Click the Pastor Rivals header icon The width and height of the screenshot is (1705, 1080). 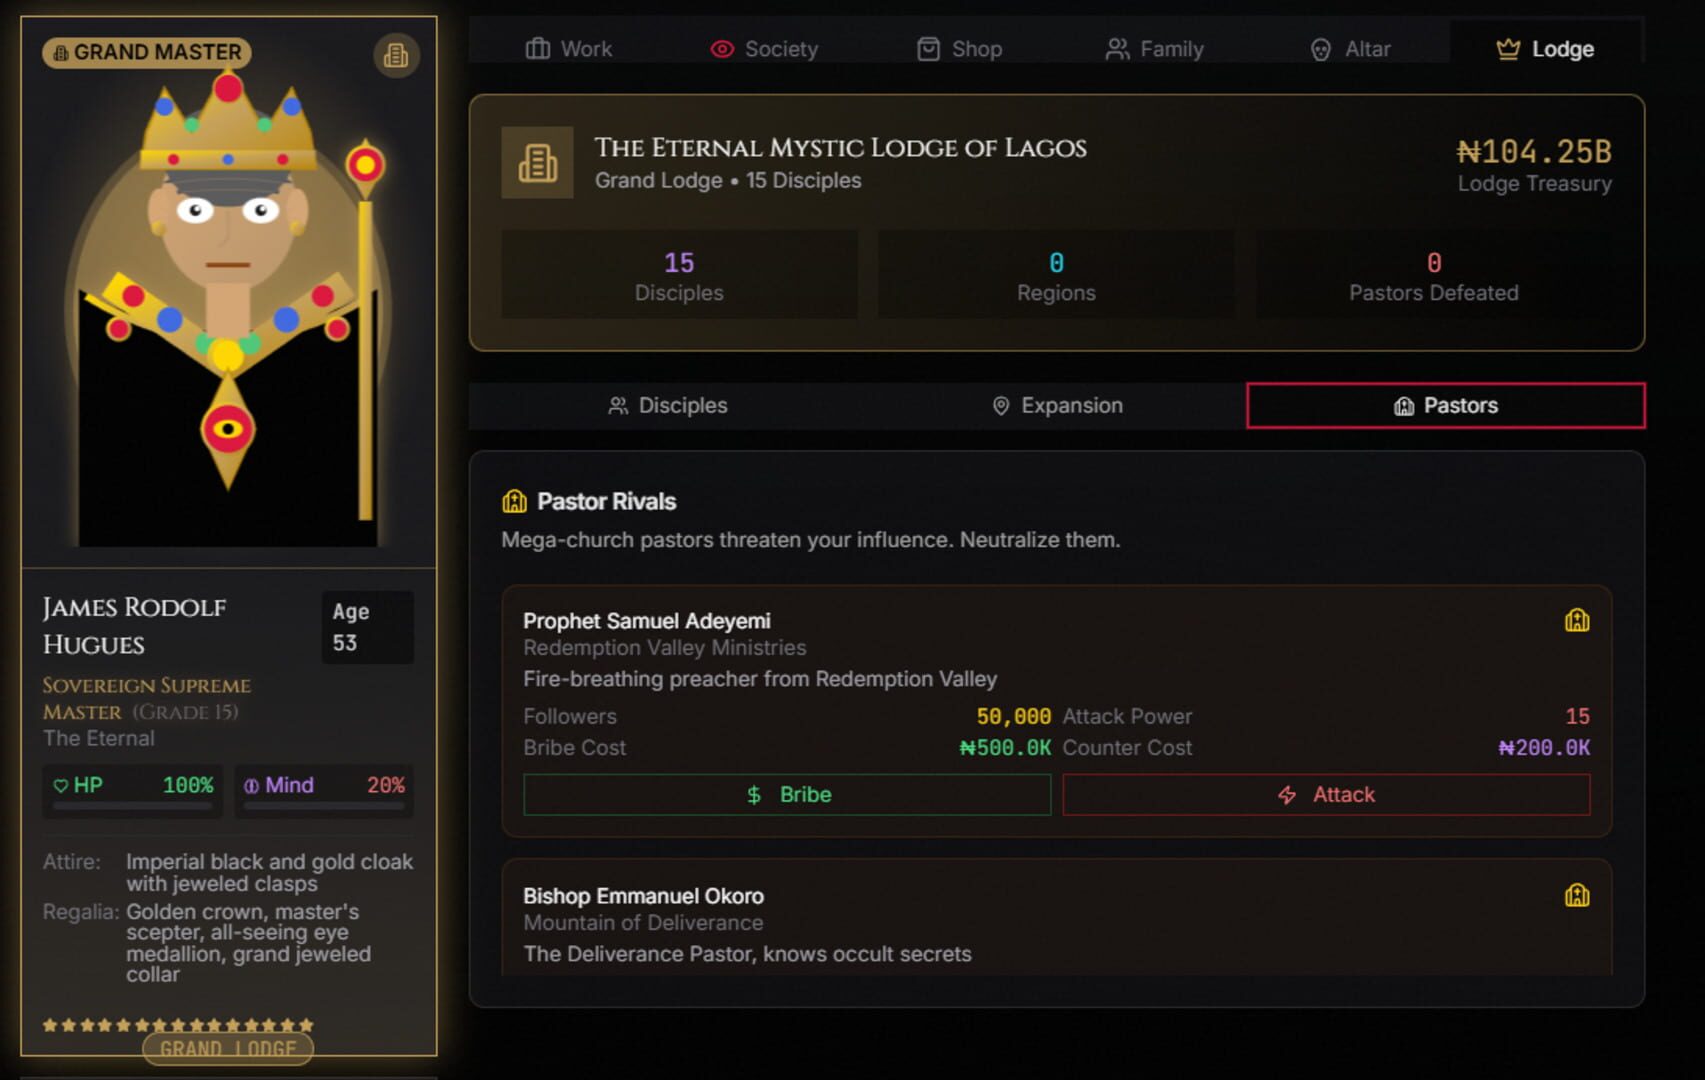click(x=513, y=501)
